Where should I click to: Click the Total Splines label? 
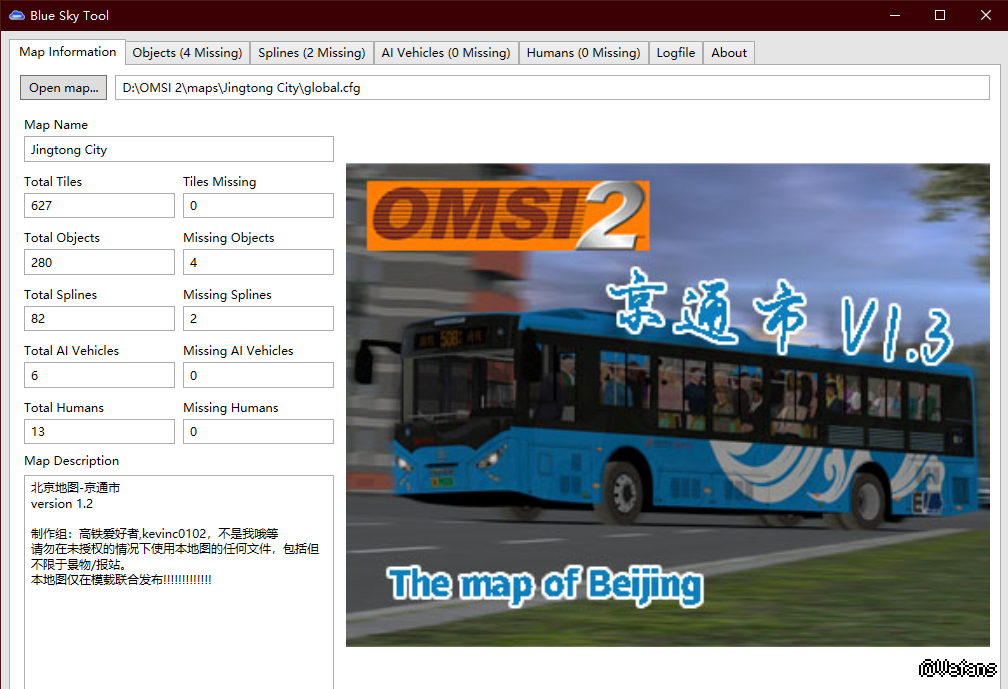tap(60, 294)
